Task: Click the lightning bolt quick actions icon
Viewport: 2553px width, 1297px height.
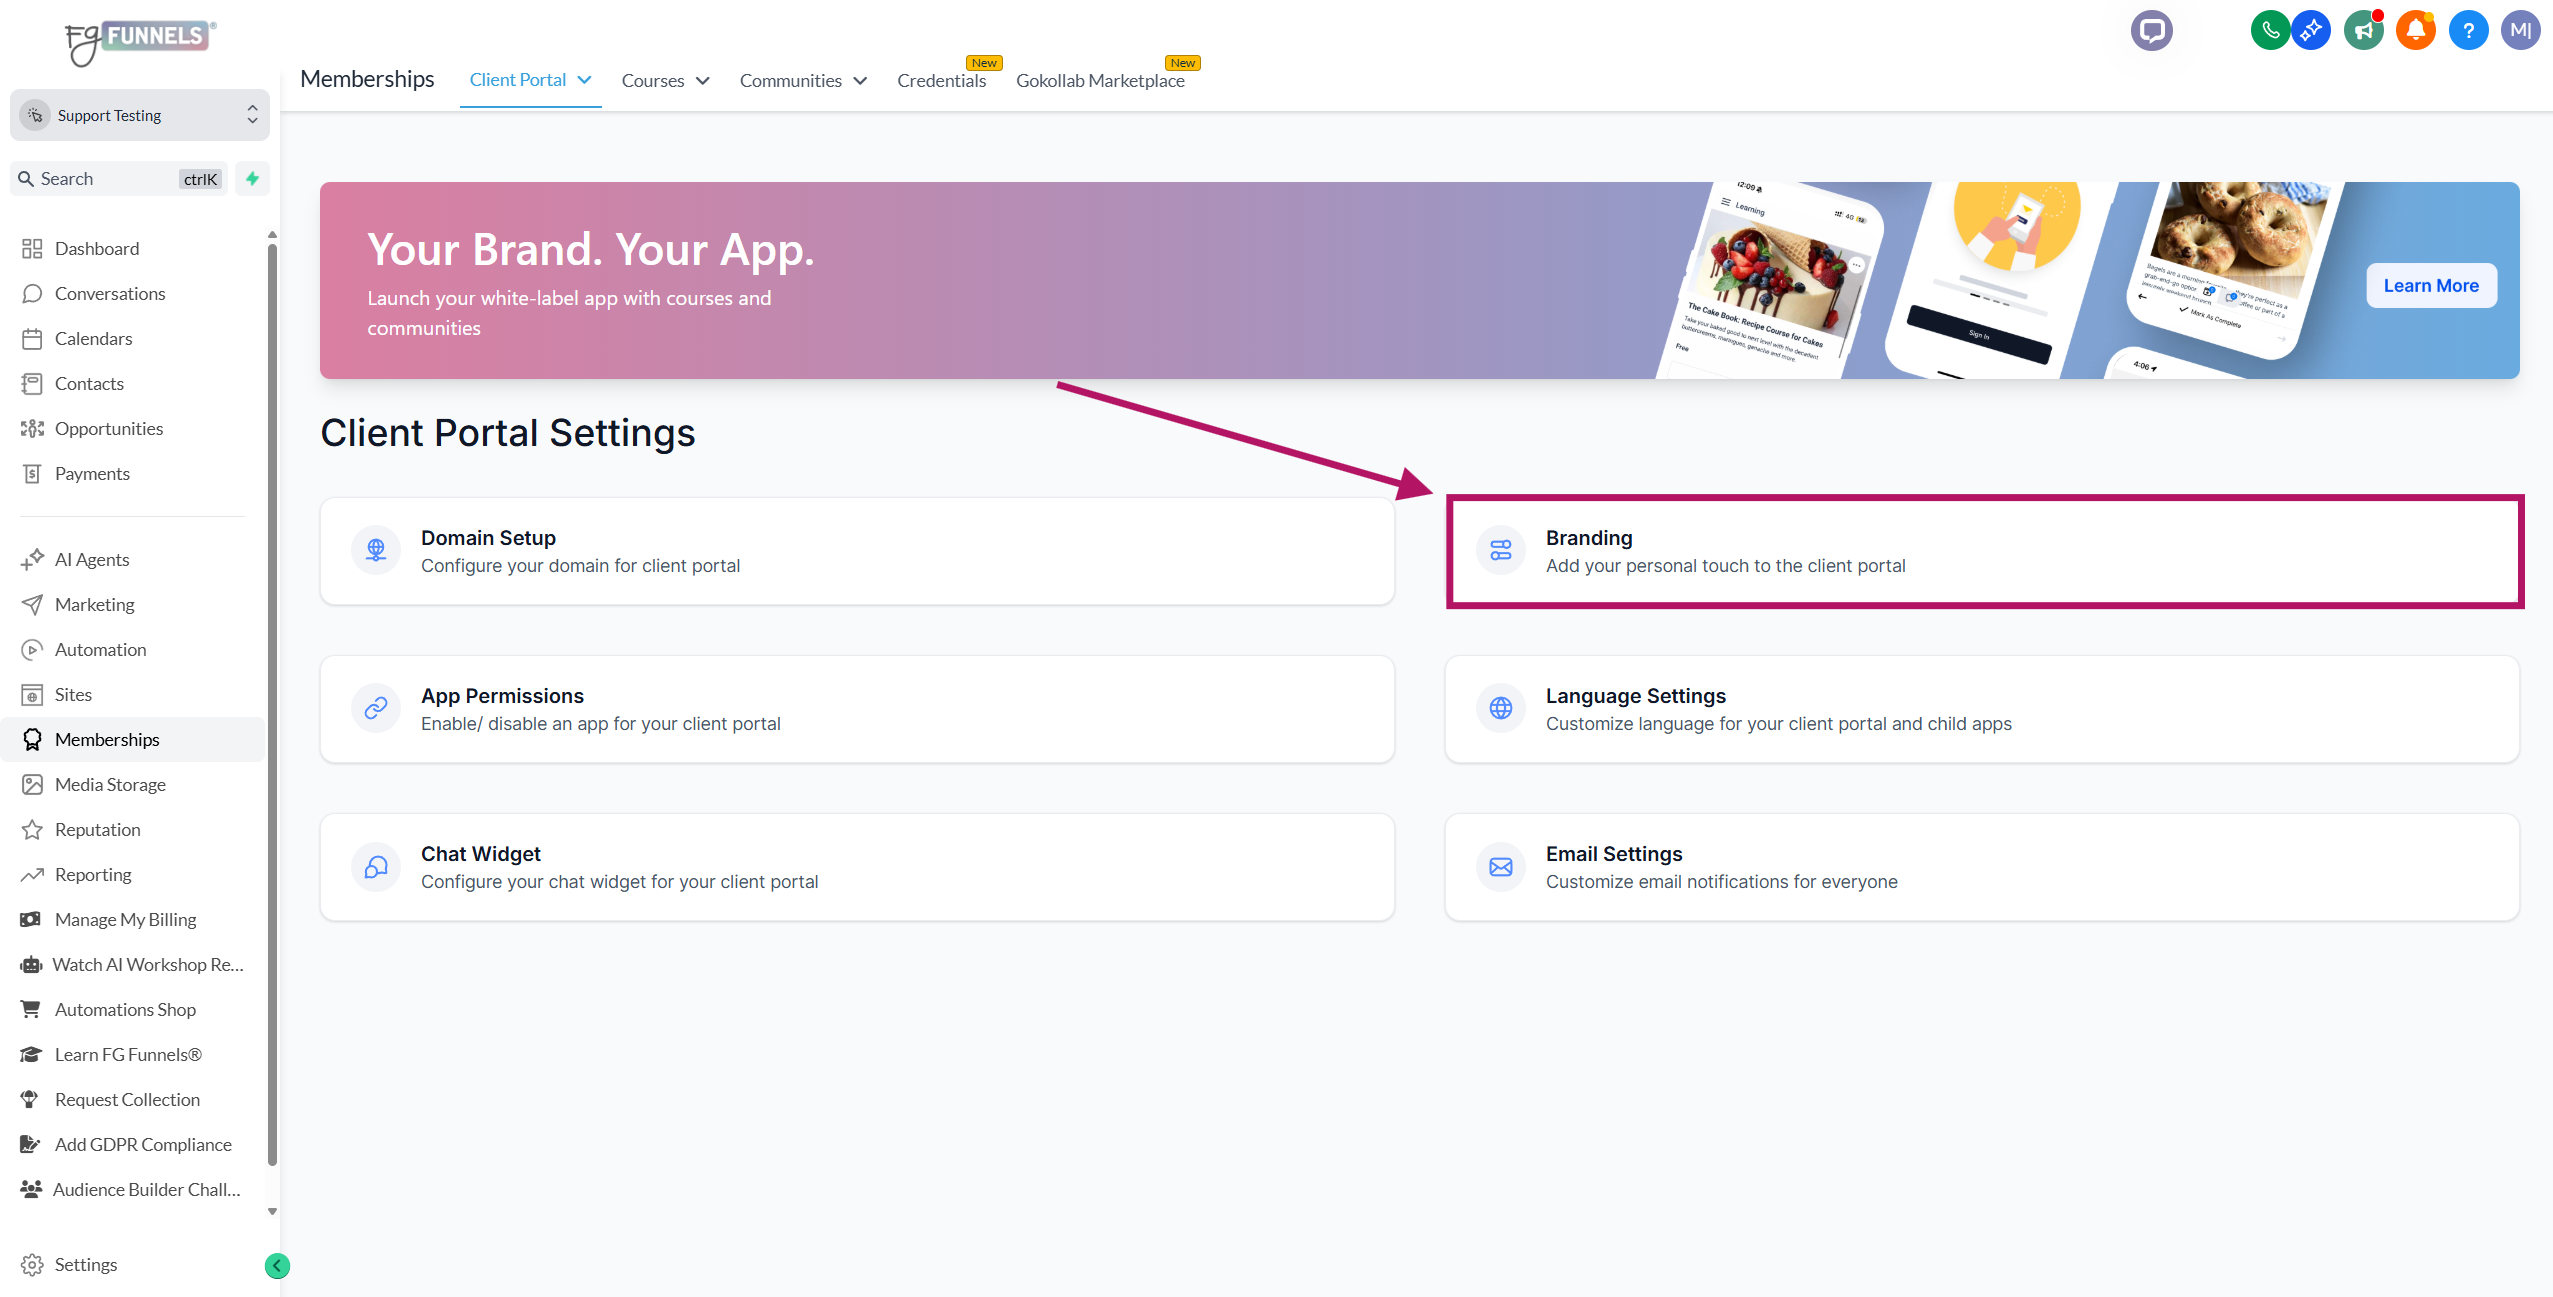Action: pyautogui.click(x=253, y=179)
